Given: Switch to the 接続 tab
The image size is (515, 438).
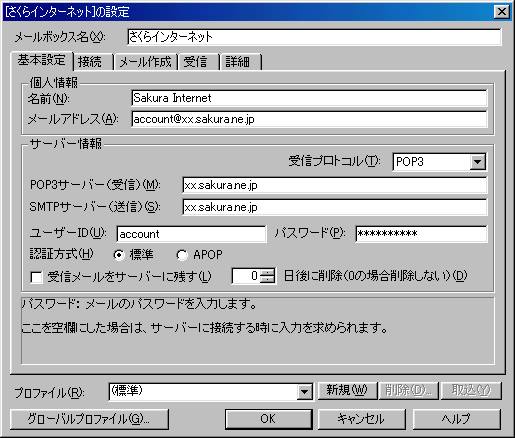Looking at the screenshot, I should (x=93, y=62).
